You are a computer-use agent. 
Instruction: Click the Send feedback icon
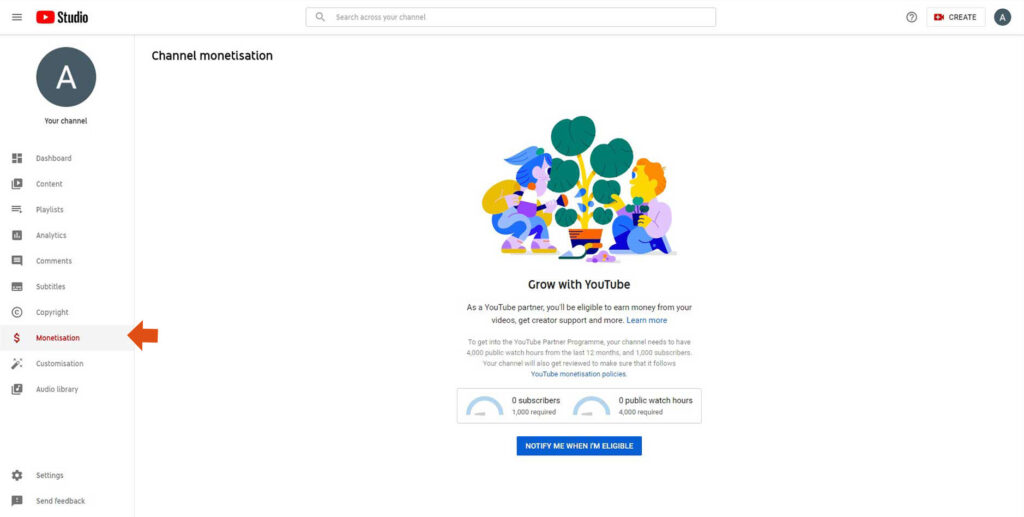pos(17,501)
